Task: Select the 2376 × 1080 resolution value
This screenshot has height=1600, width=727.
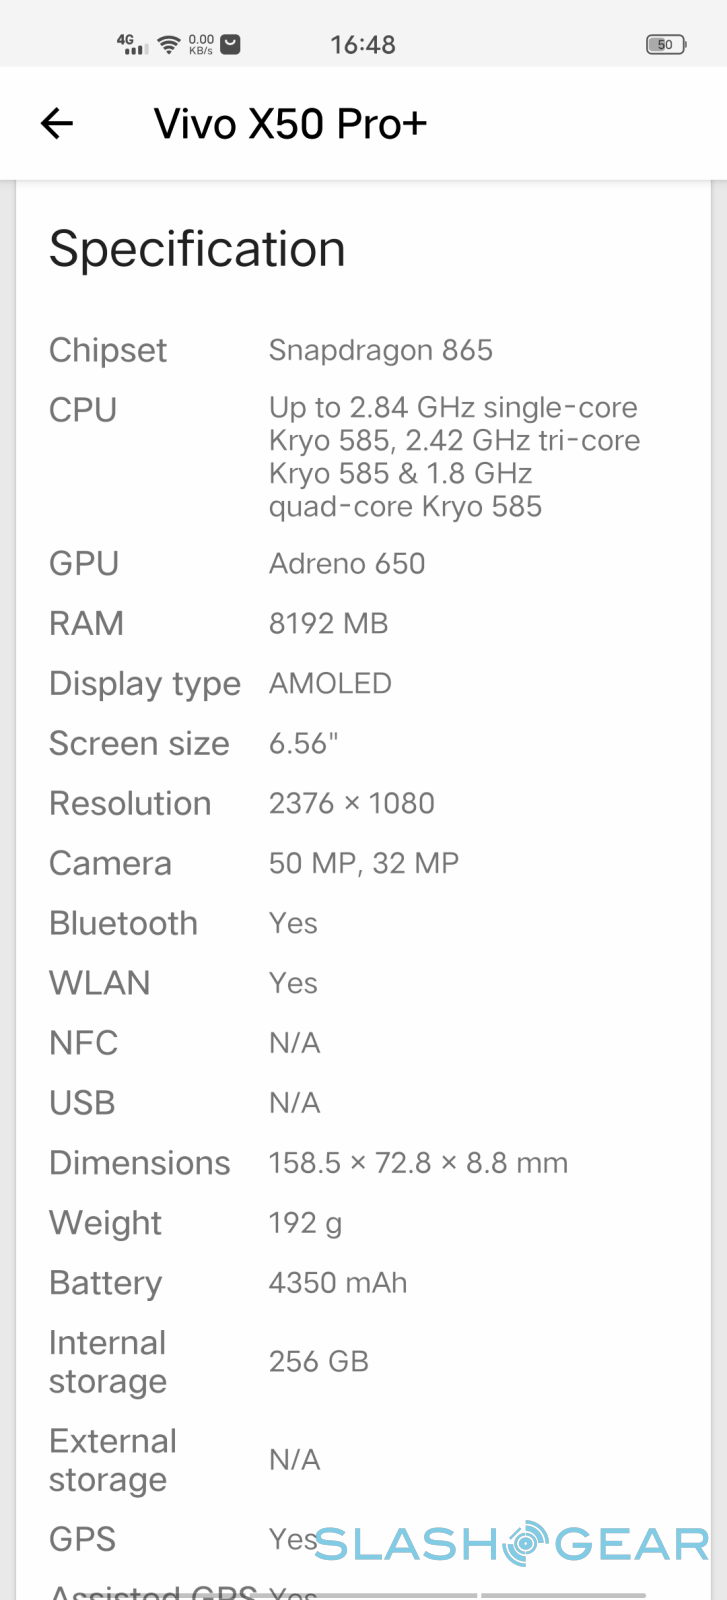Action: tap(351, 803)
